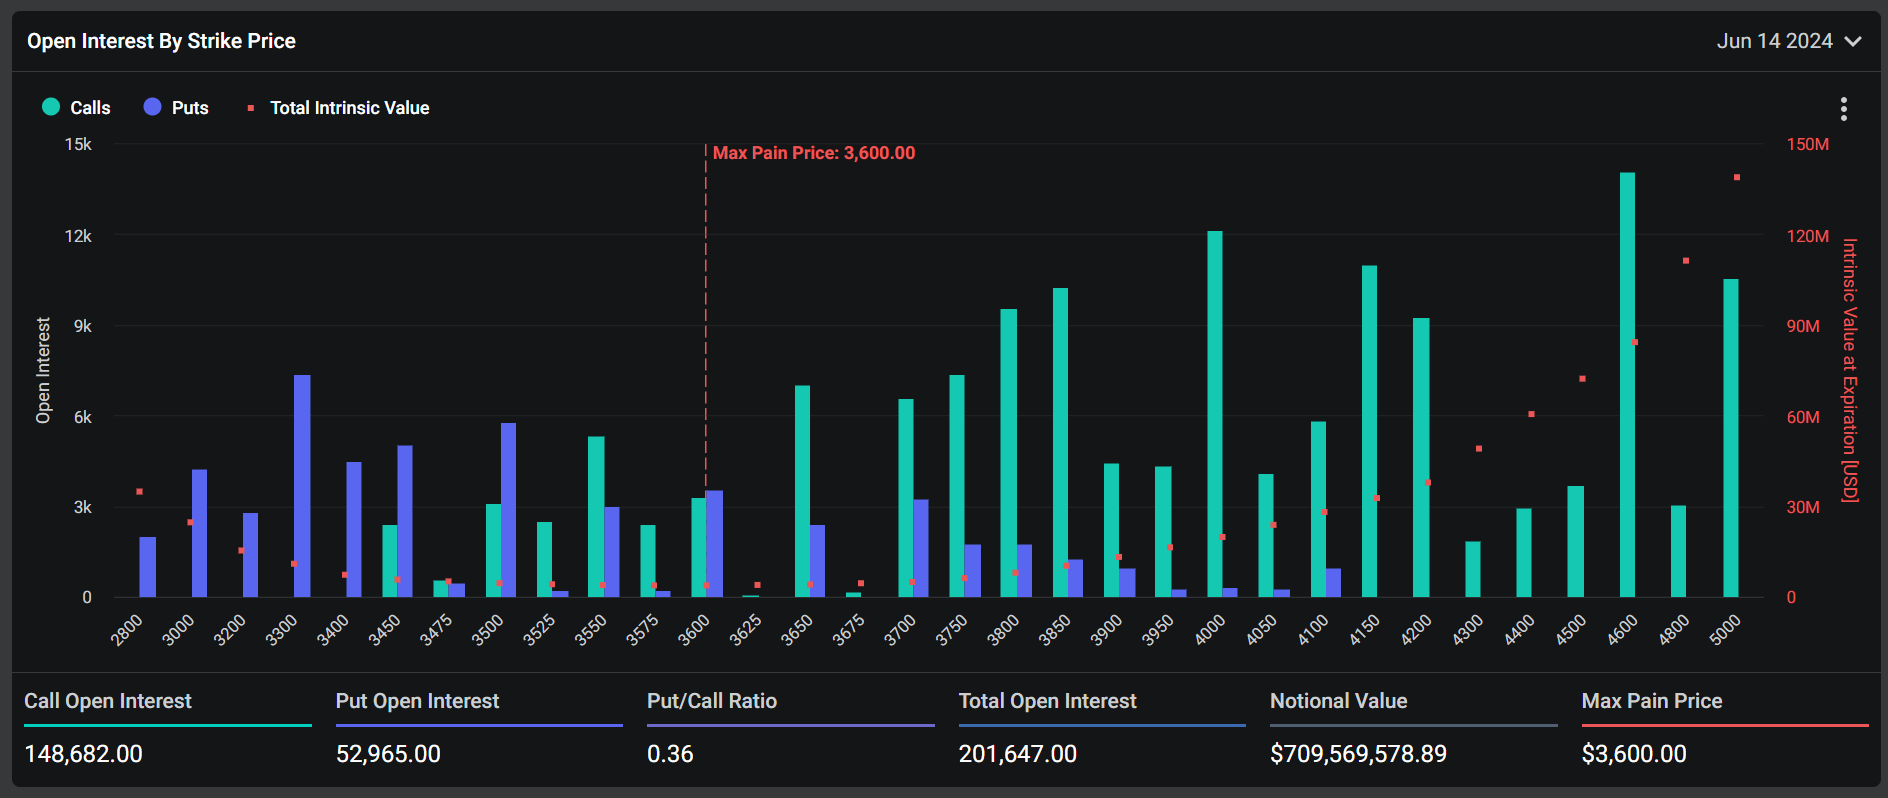Toggle the Calls series in legend

tap(89, 108)
